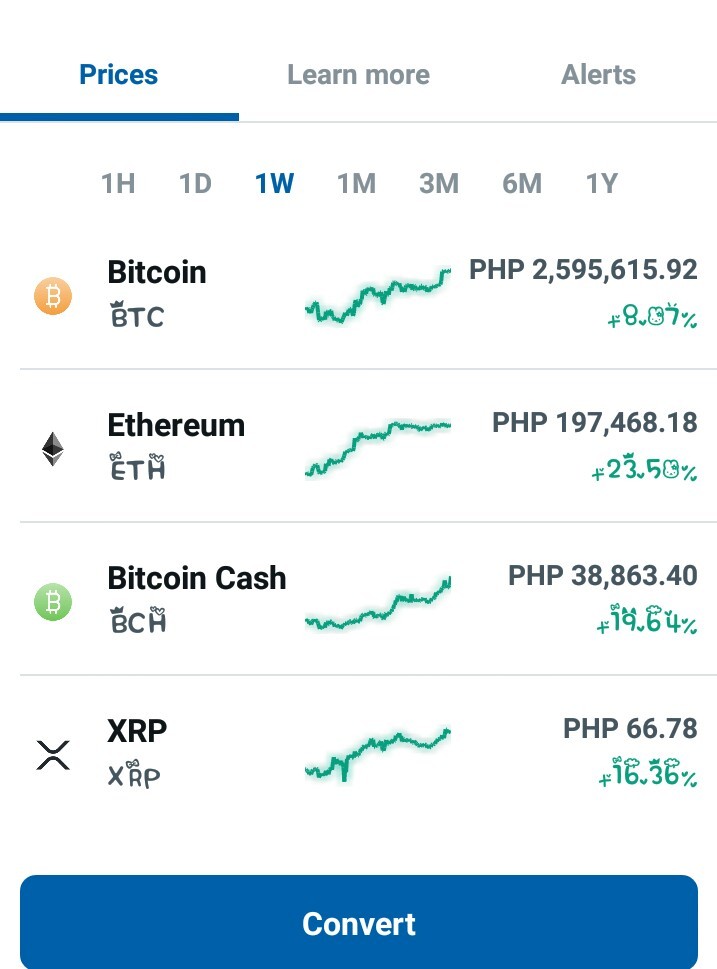
Task: Tap the Ethereum diamond logo icon
Action: click(x=53, y=449)
